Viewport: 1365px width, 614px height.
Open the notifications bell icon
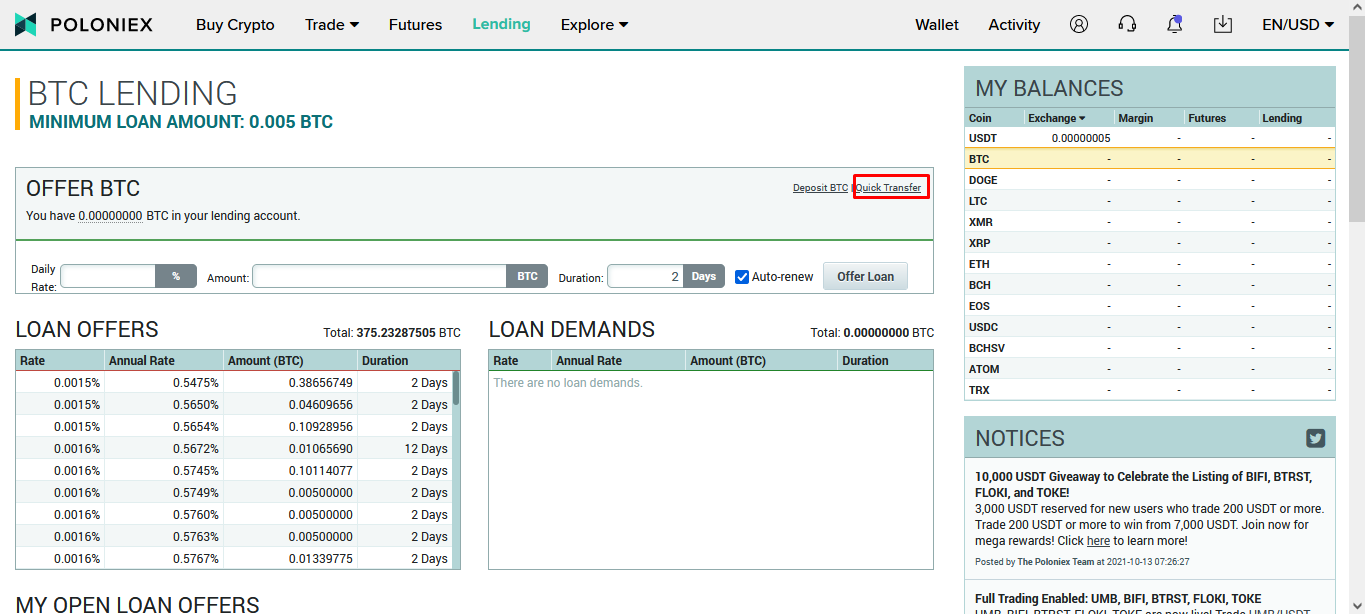1175,24
